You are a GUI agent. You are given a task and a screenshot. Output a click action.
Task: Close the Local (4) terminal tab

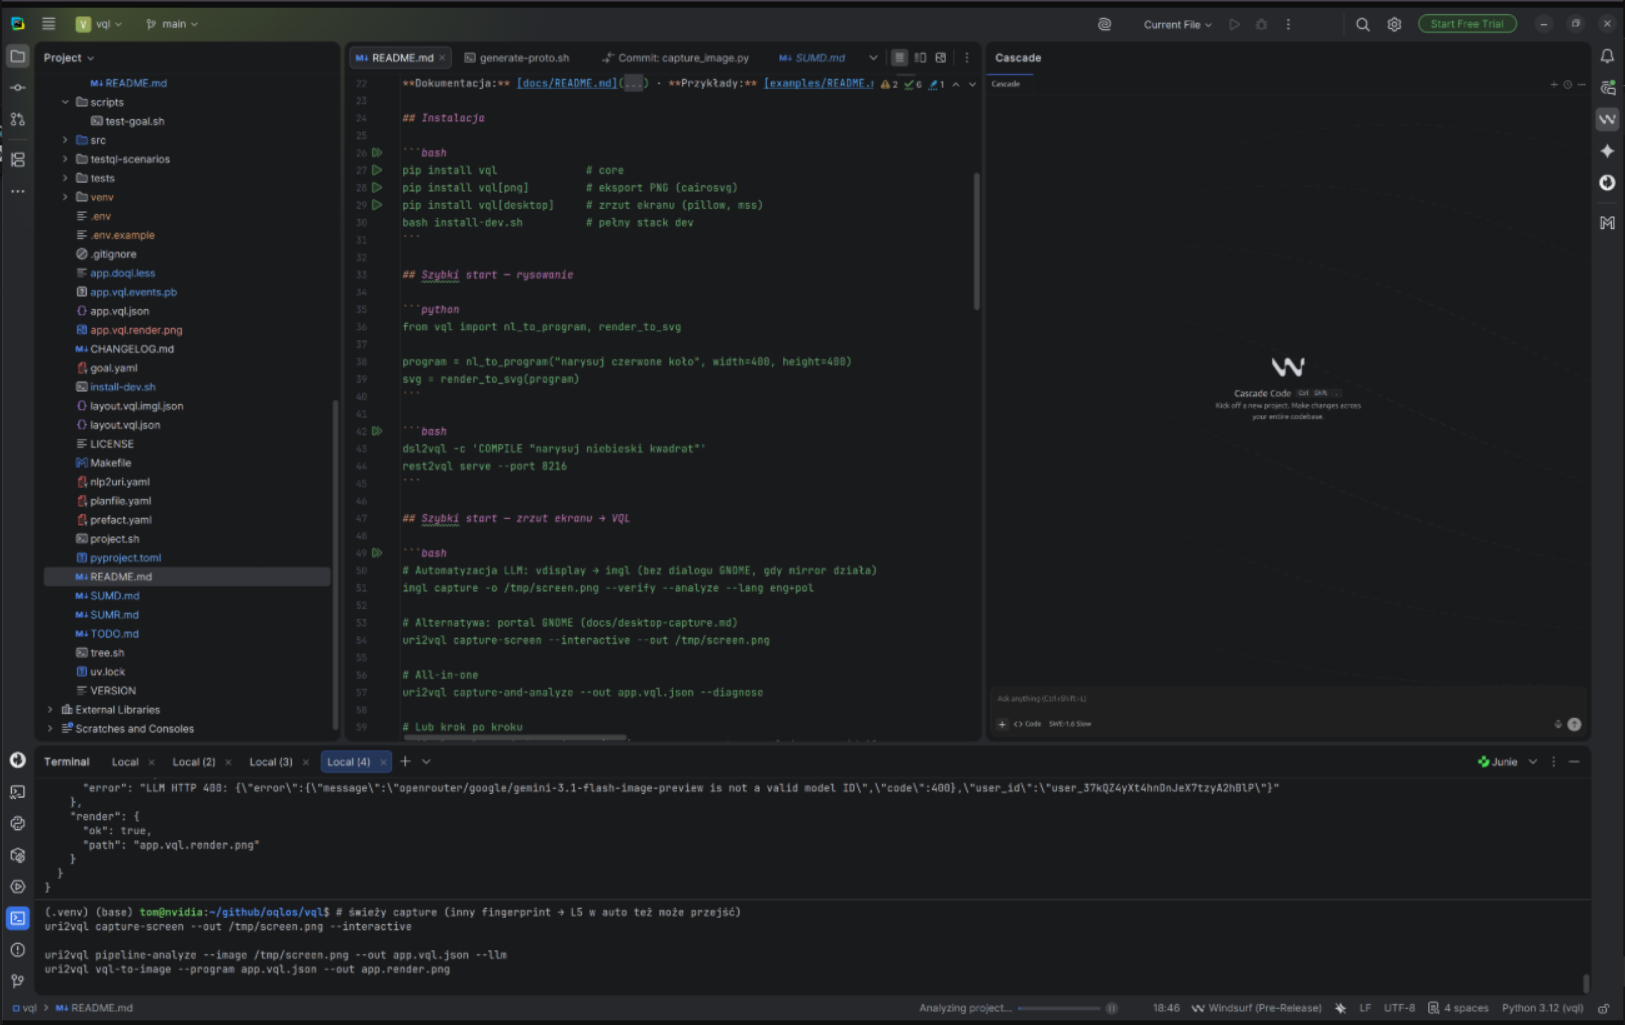(x=383, y=762)
